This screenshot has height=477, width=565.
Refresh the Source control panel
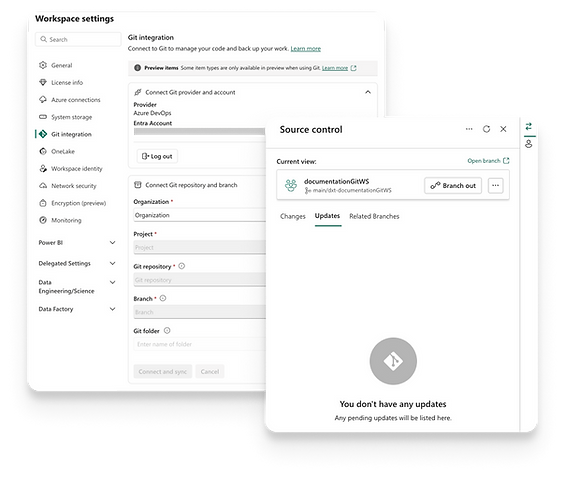coord(486,129)
